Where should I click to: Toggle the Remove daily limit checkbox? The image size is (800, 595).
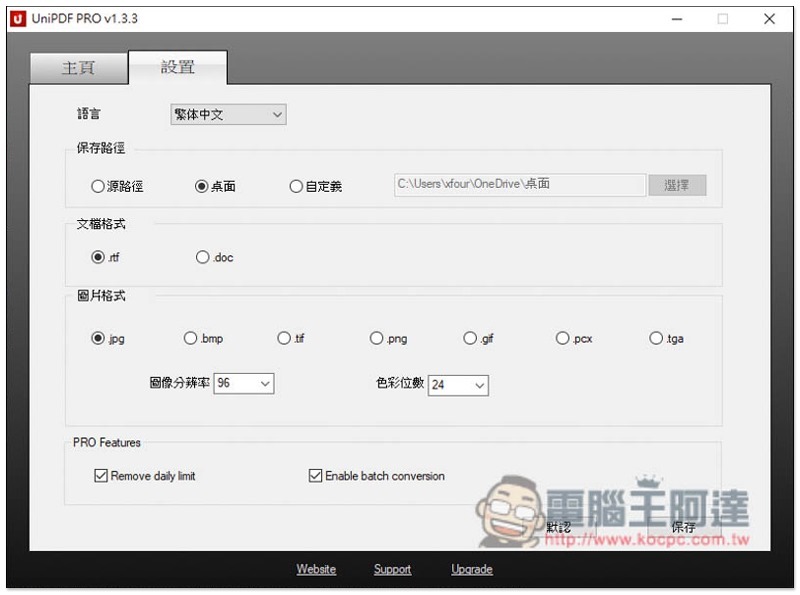pos(145,476)
